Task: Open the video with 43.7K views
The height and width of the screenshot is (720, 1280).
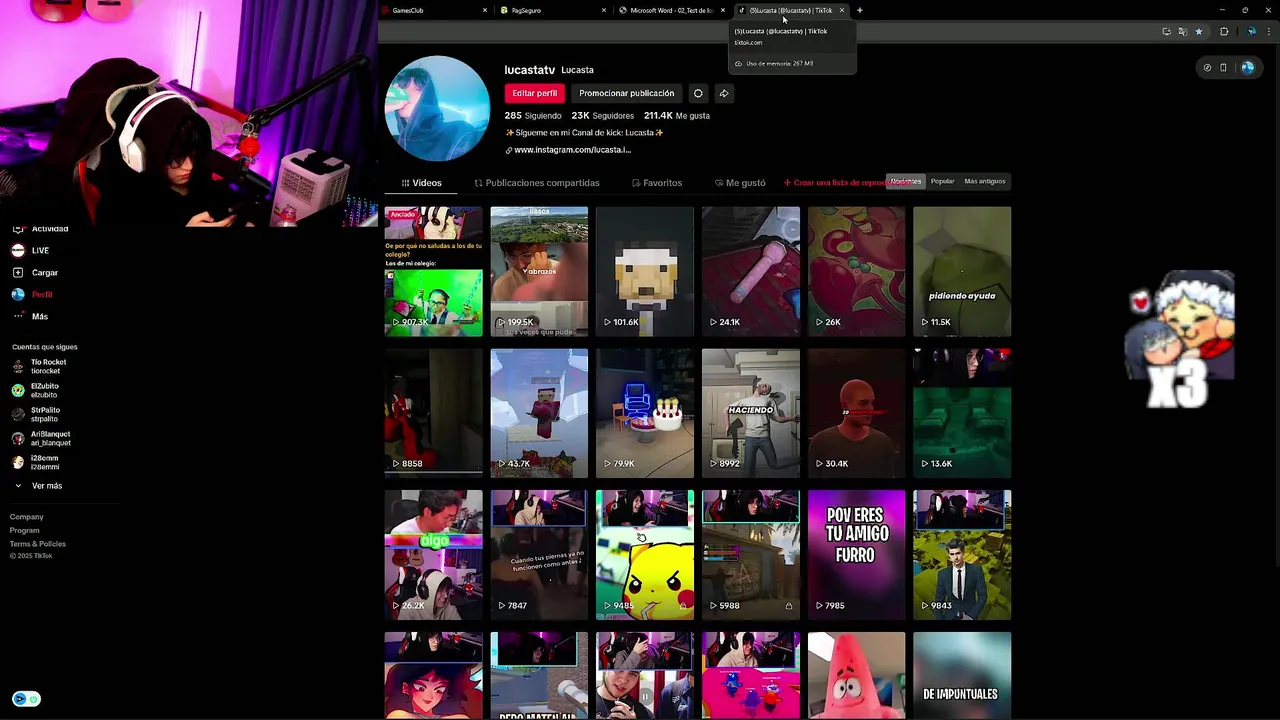Action: [x=539, y=413]
